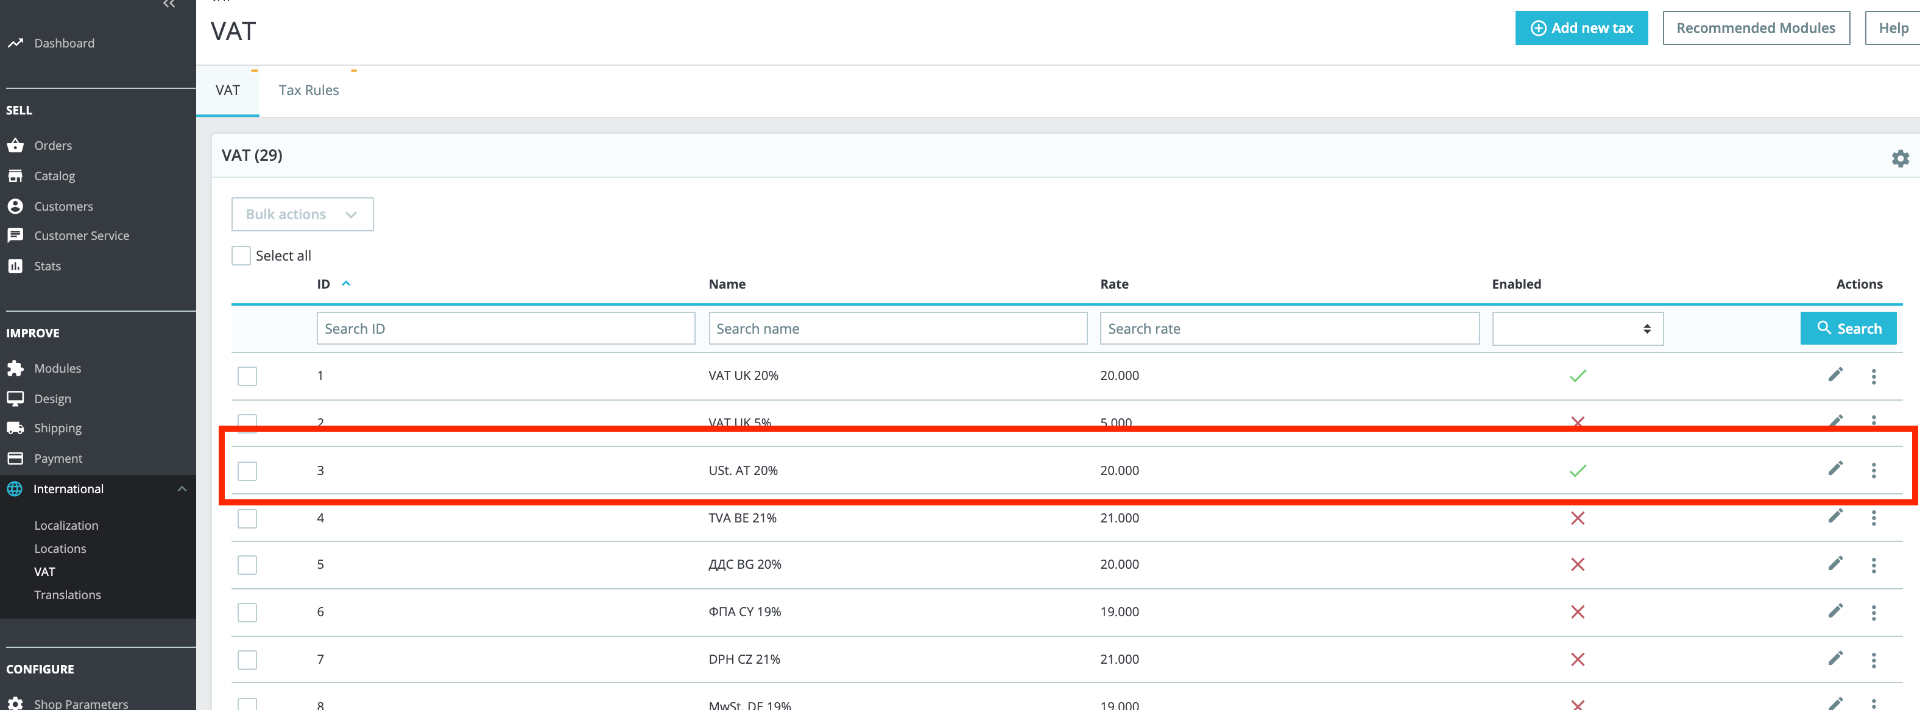This screenshot has height=710, width=1920.
Task: Click the Recommended Modules button
Action: 1755,28
